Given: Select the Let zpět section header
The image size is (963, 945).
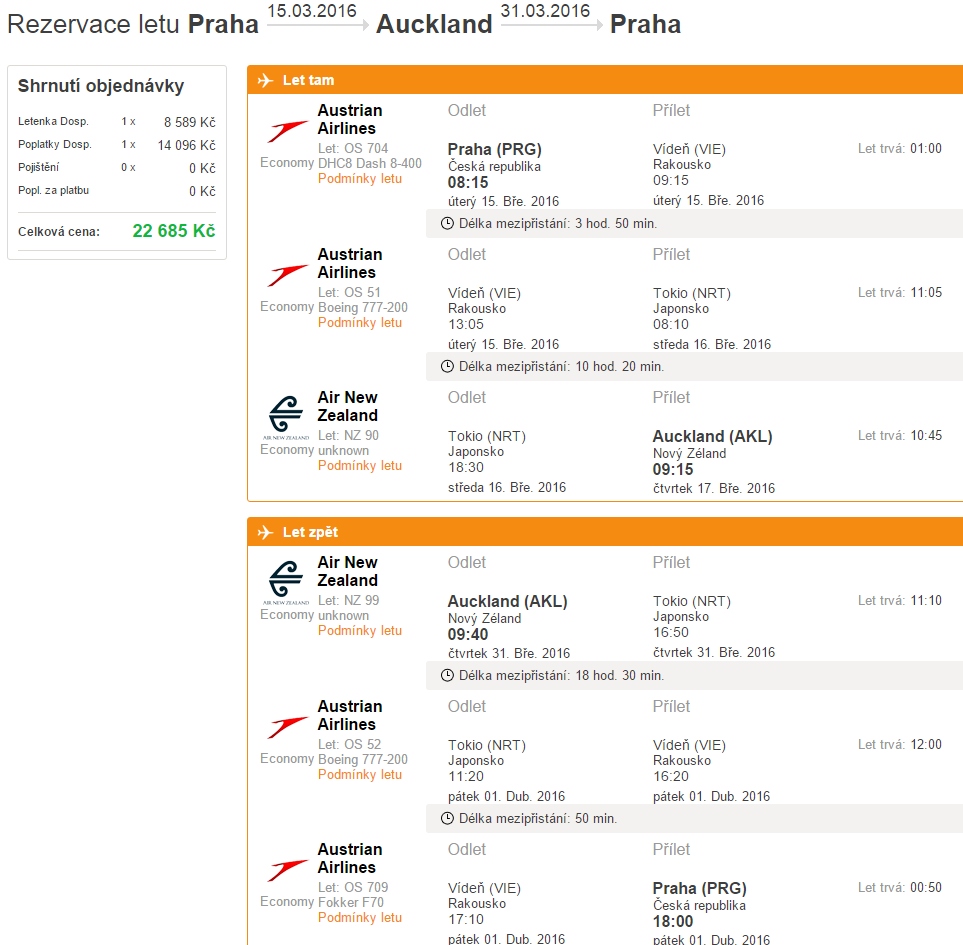Looking at the screenshot, I should click(605, 532).
